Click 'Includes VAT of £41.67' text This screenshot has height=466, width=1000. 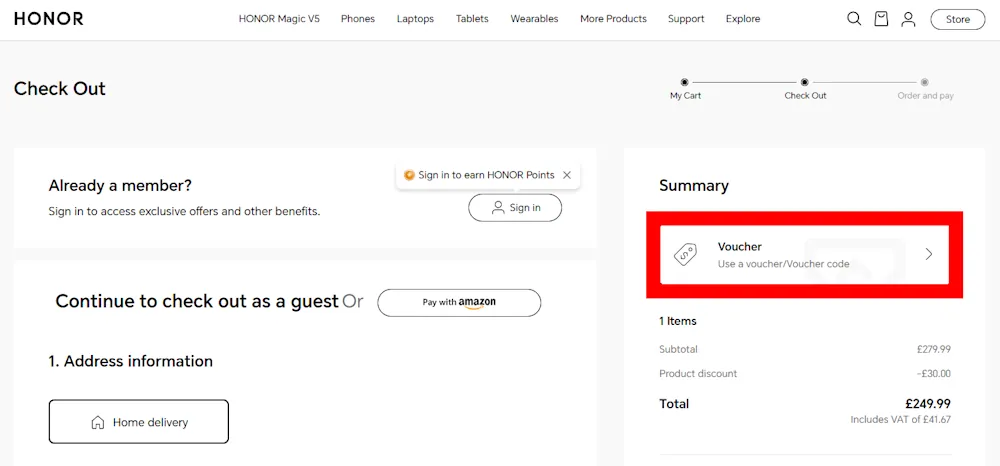click(x=901, y=420)
